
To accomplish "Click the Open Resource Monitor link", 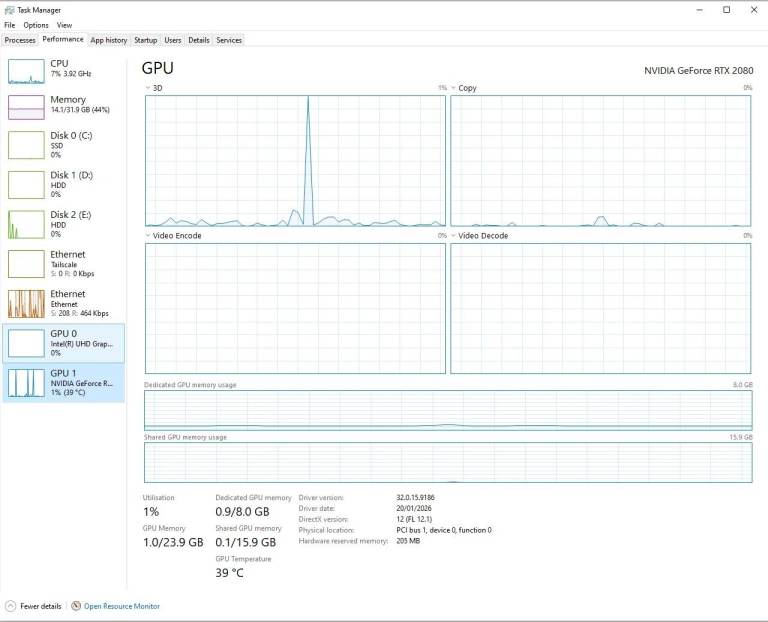I will coord(122,606).
